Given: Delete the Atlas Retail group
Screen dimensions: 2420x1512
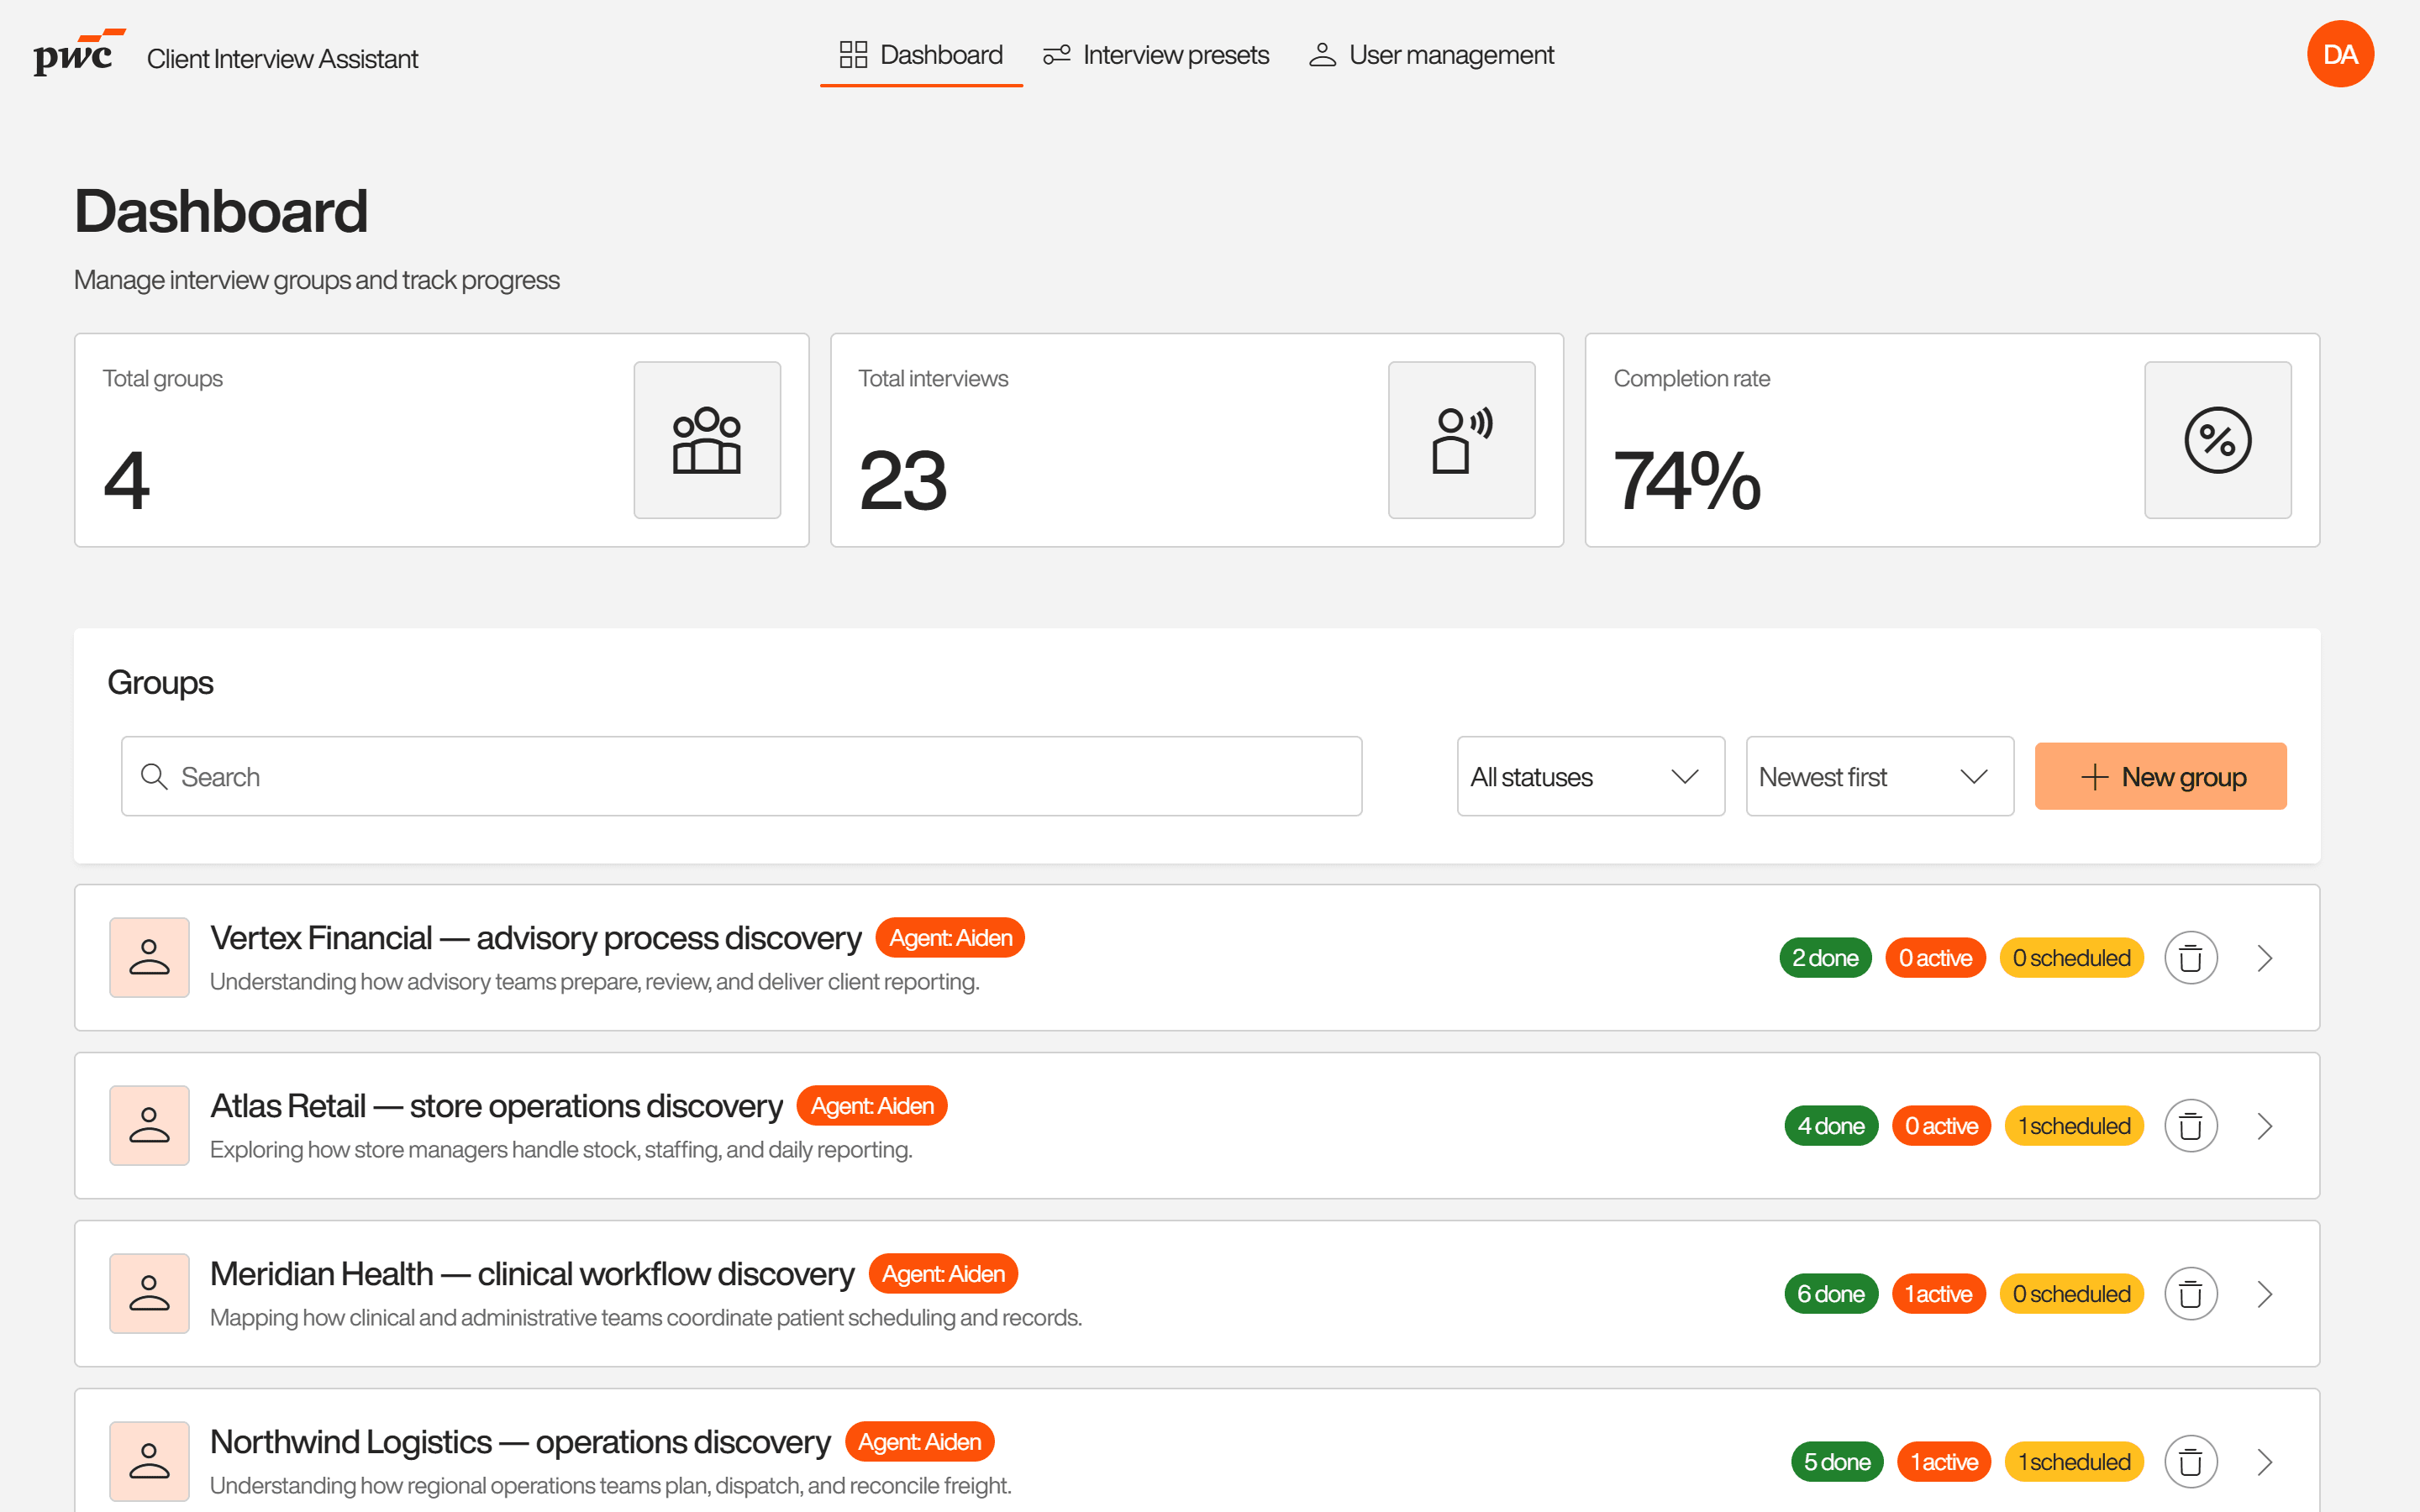Looking at the screenshot, I should click(x=2191, y=1126).
